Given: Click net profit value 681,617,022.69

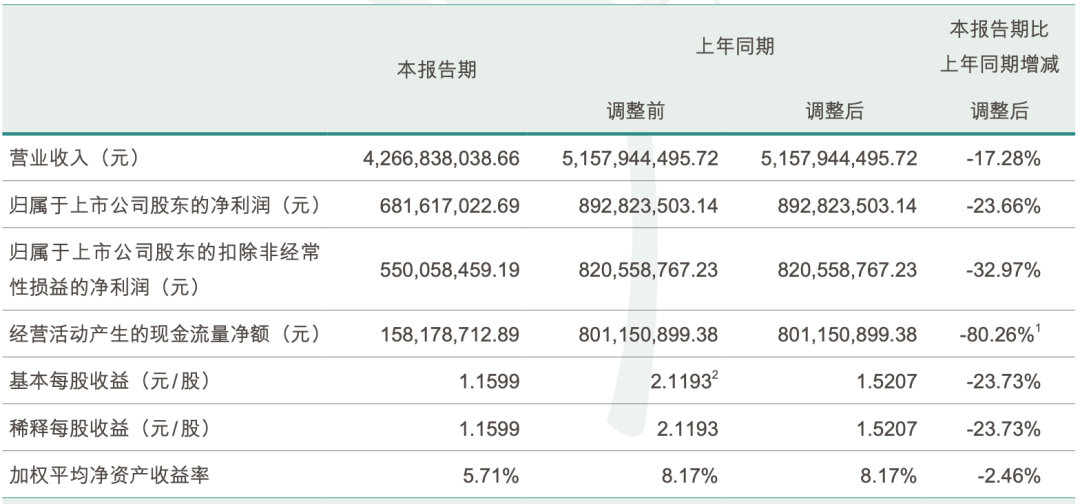Looking at the screenshot, I should (x=450, y=206).
